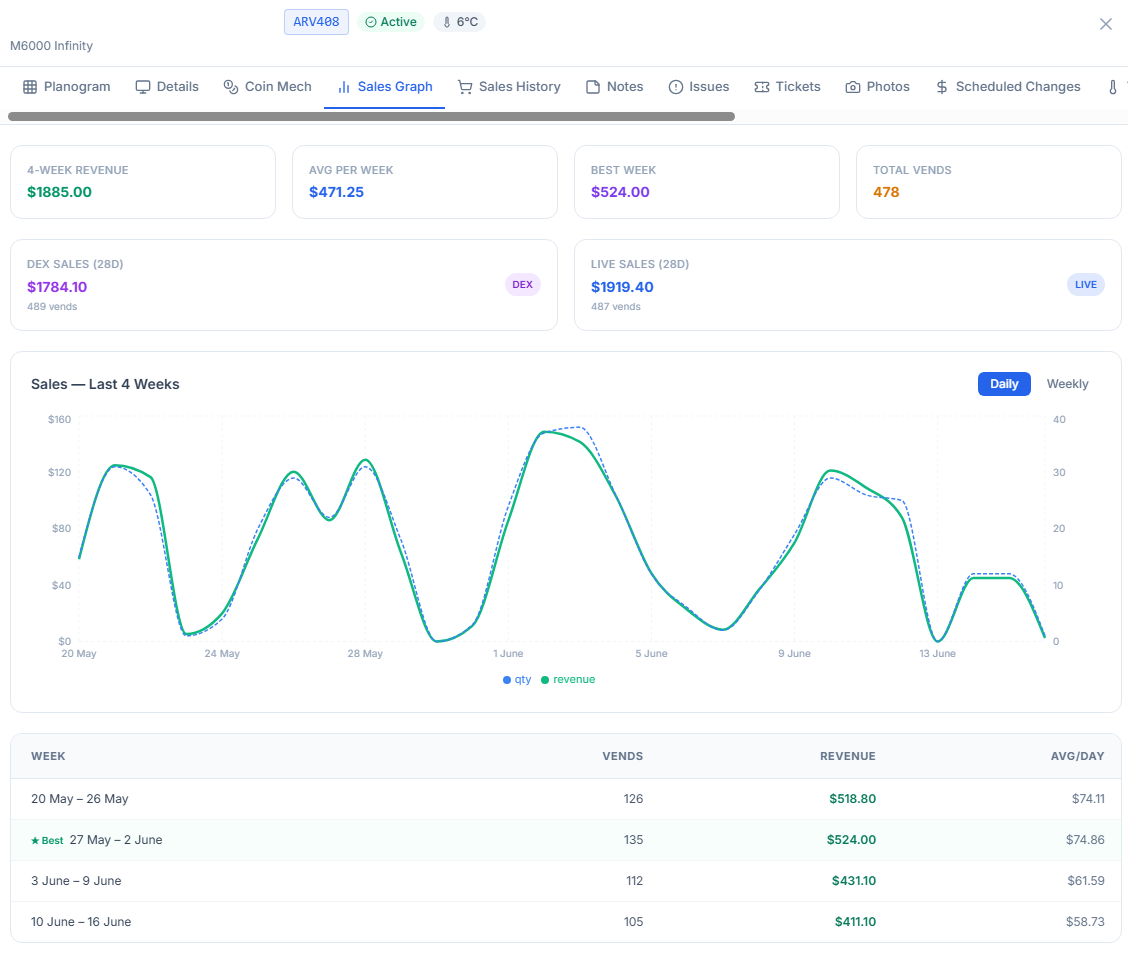Switch to the Sales Graph tab
The height and width of the screenshot is (953, 1128).
pos(384,87)
